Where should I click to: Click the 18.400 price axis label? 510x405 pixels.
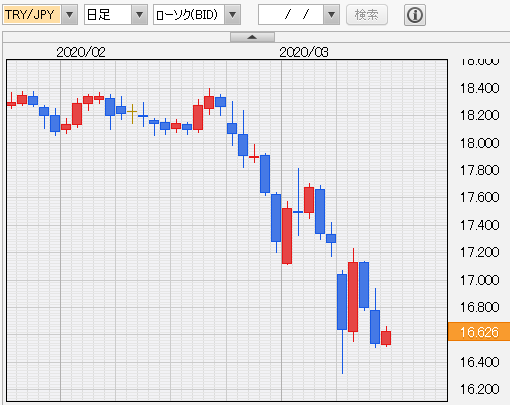479,88
